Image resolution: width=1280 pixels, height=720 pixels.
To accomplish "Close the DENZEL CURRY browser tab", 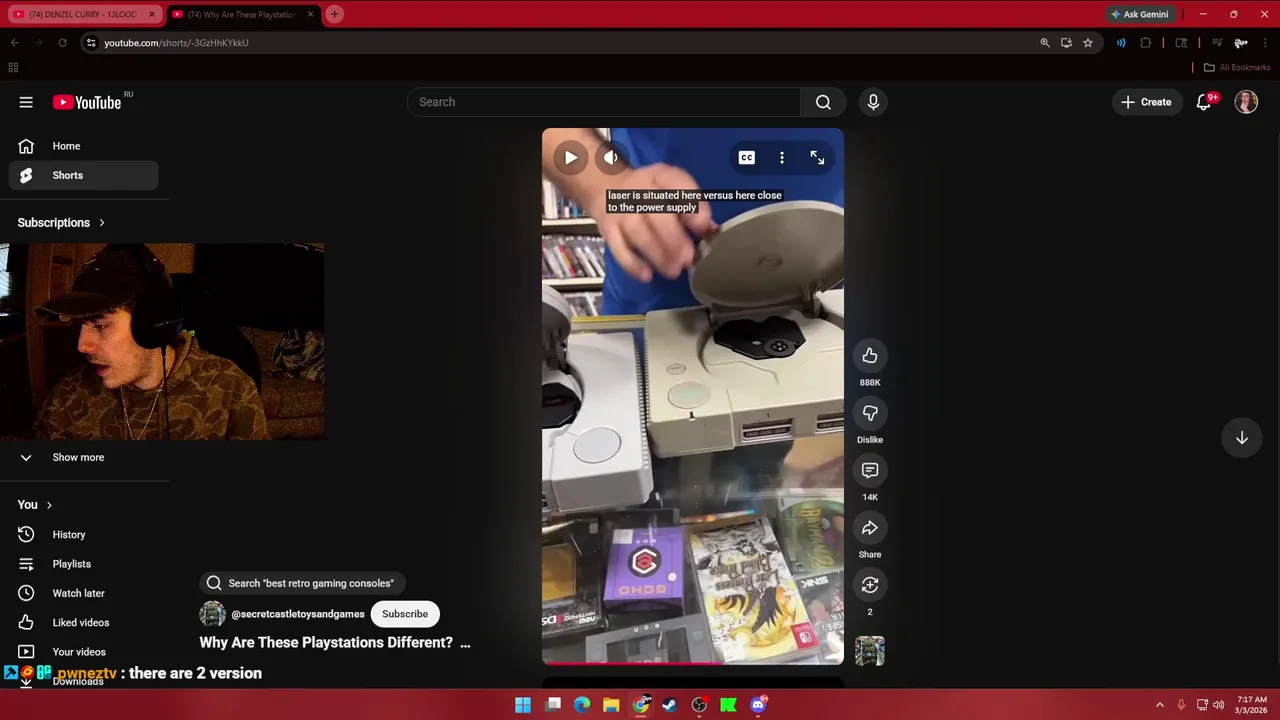I will (152, 14).
